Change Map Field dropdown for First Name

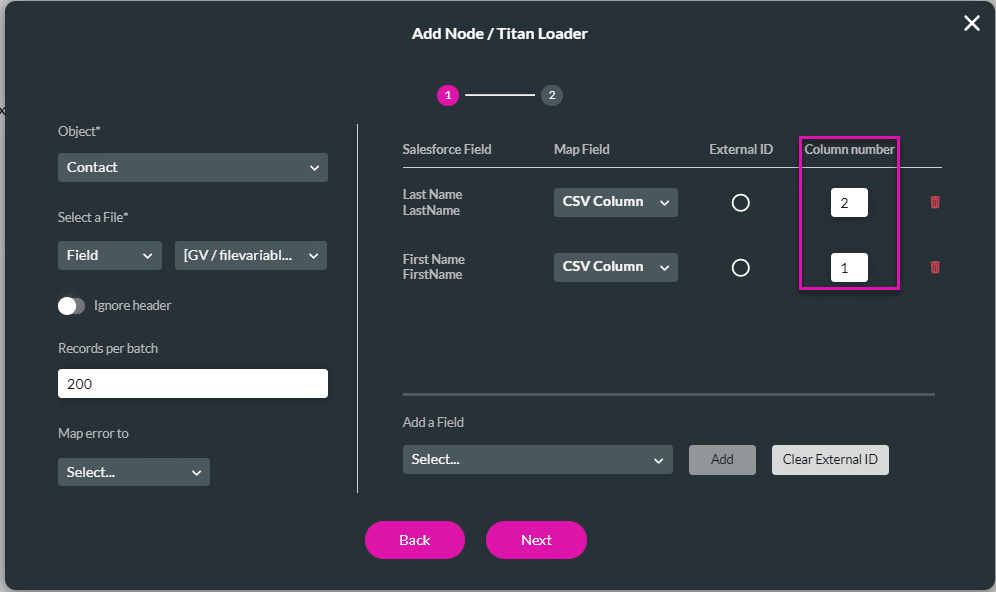point(615,267)
